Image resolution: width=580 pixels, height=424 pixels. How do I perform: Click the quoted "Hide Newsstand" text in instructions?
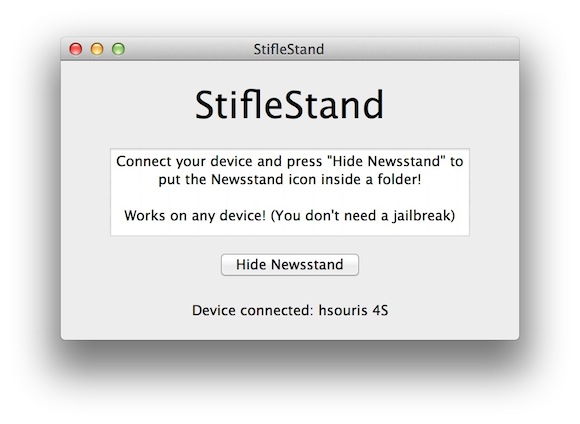[x=386, y=161]
